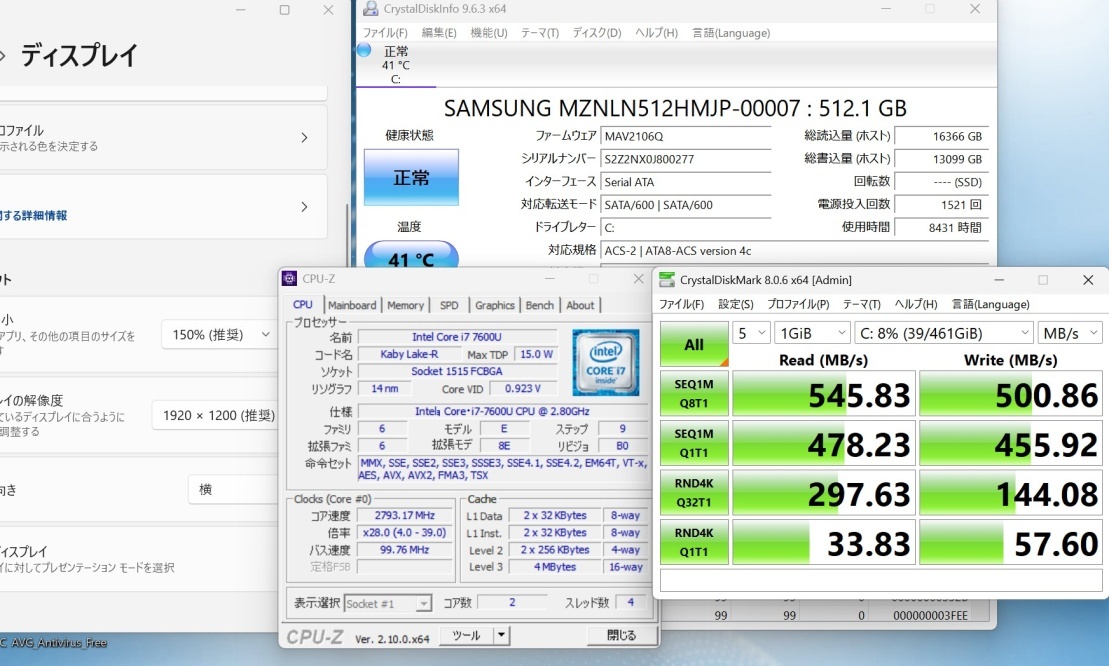Start all benchmarks with the All button
Screen dimensions: 1109x666
coord(694,344)
